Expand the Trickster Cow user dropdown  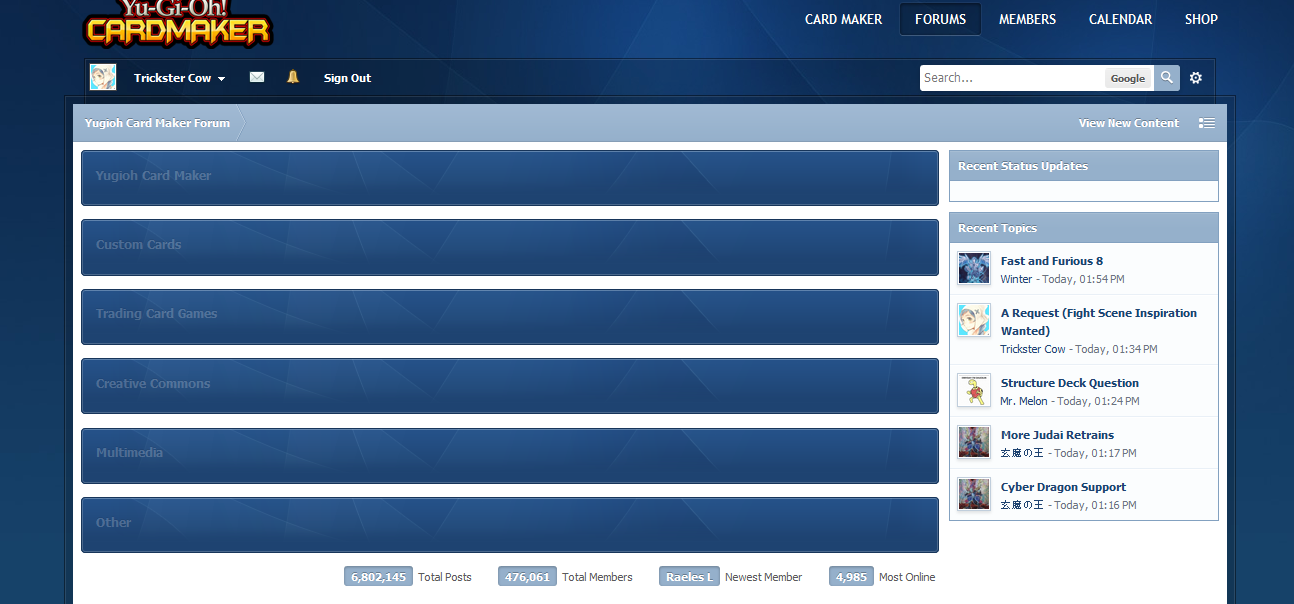tap(180, 78)
